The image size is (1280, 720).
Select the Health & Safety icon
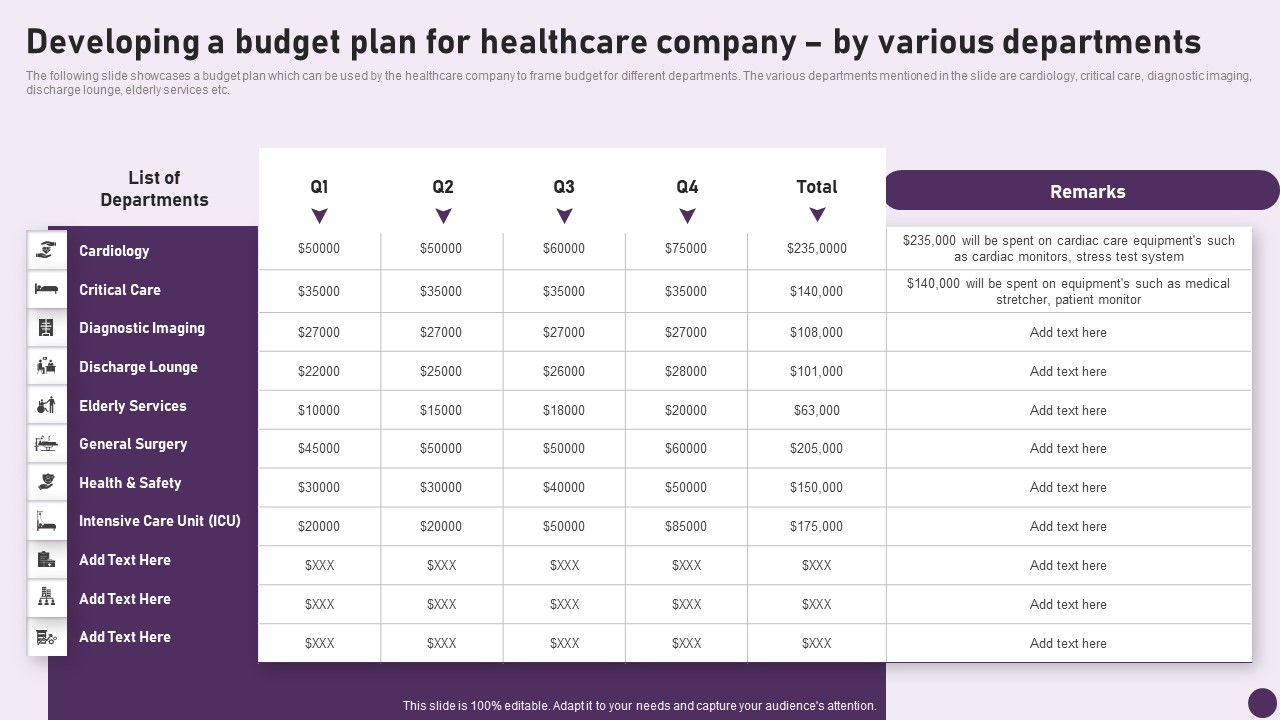coord(46,483)
